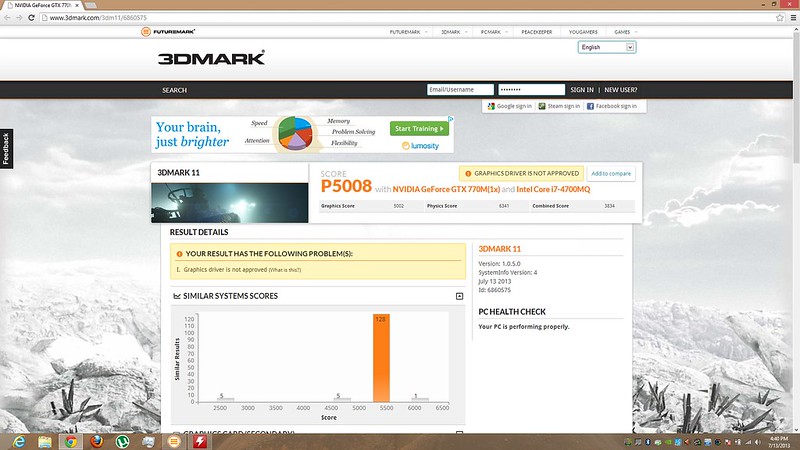Screen dimensions: 800x450
Task: Click the Facebook sign in icon
Action: (590, 106)
